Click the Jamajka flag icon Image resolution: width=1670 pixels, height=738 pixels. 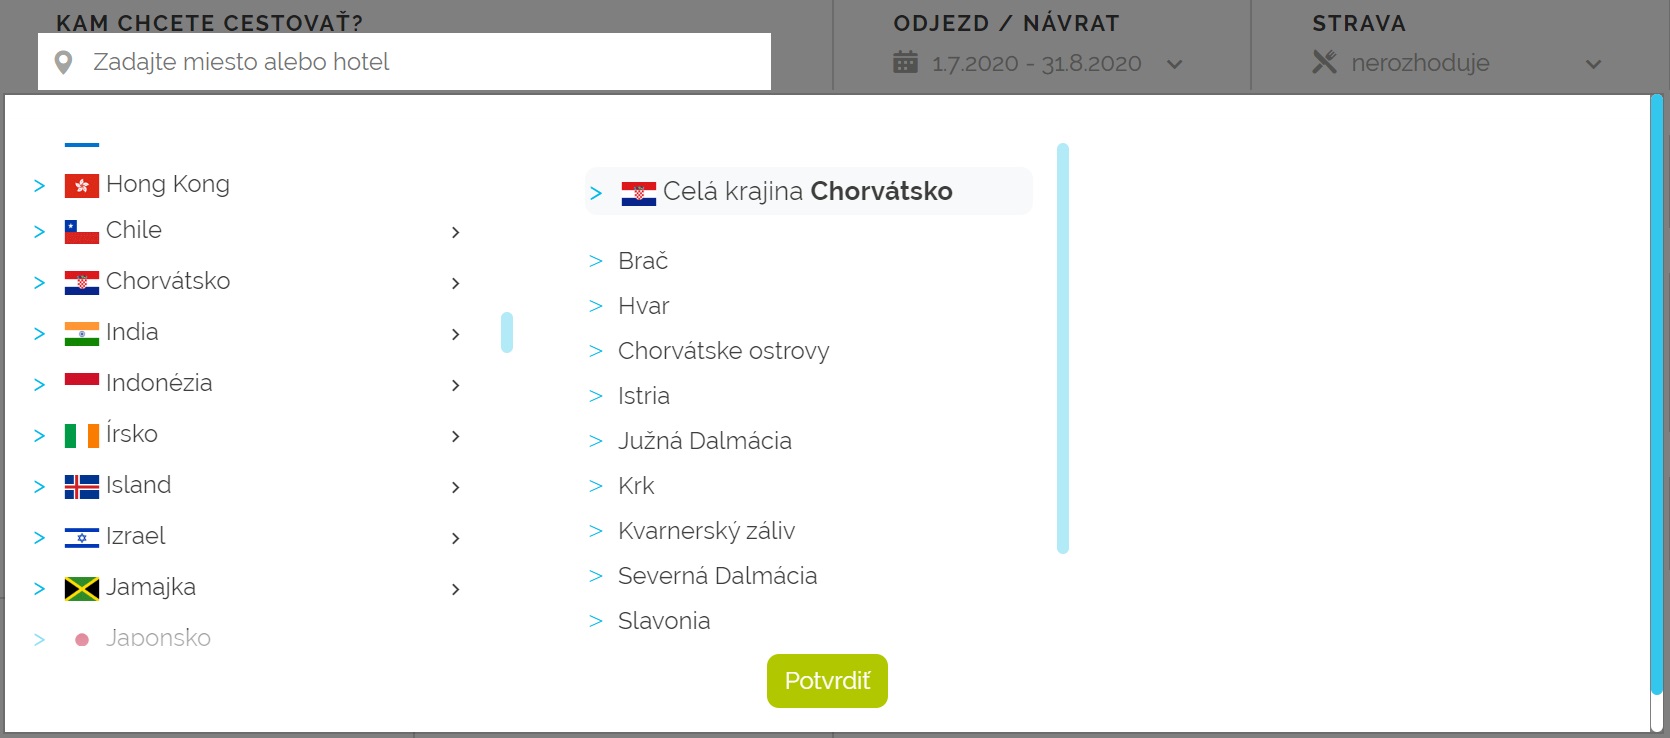[82, 589]
